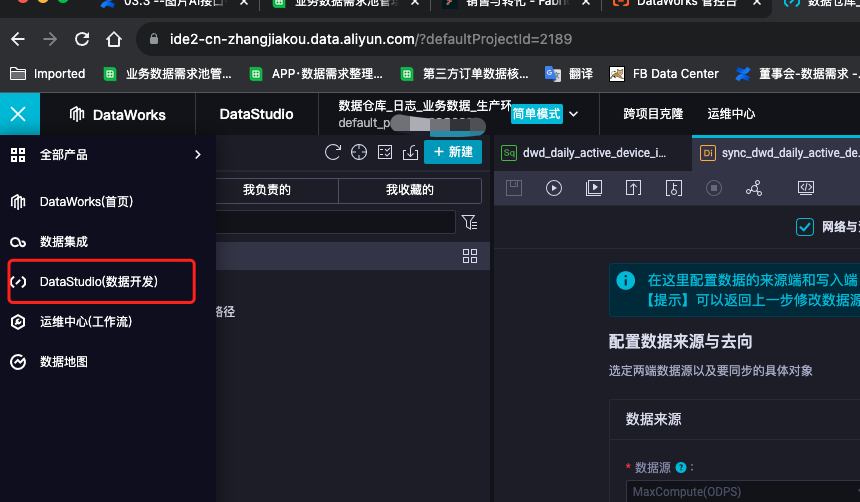860x502 pixels.
Task: Click the info icon in tip banner
Action: point(625,280)
